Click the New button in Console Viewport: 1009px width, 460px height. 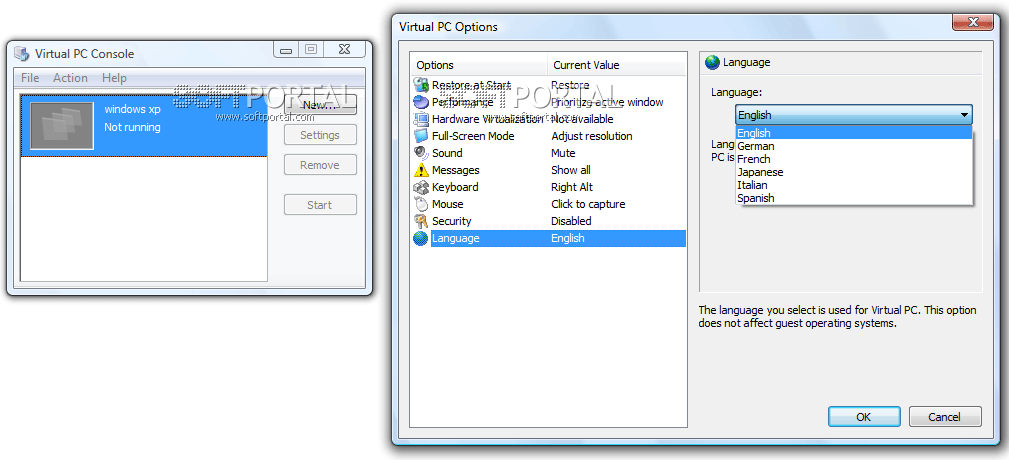point(320,105)
